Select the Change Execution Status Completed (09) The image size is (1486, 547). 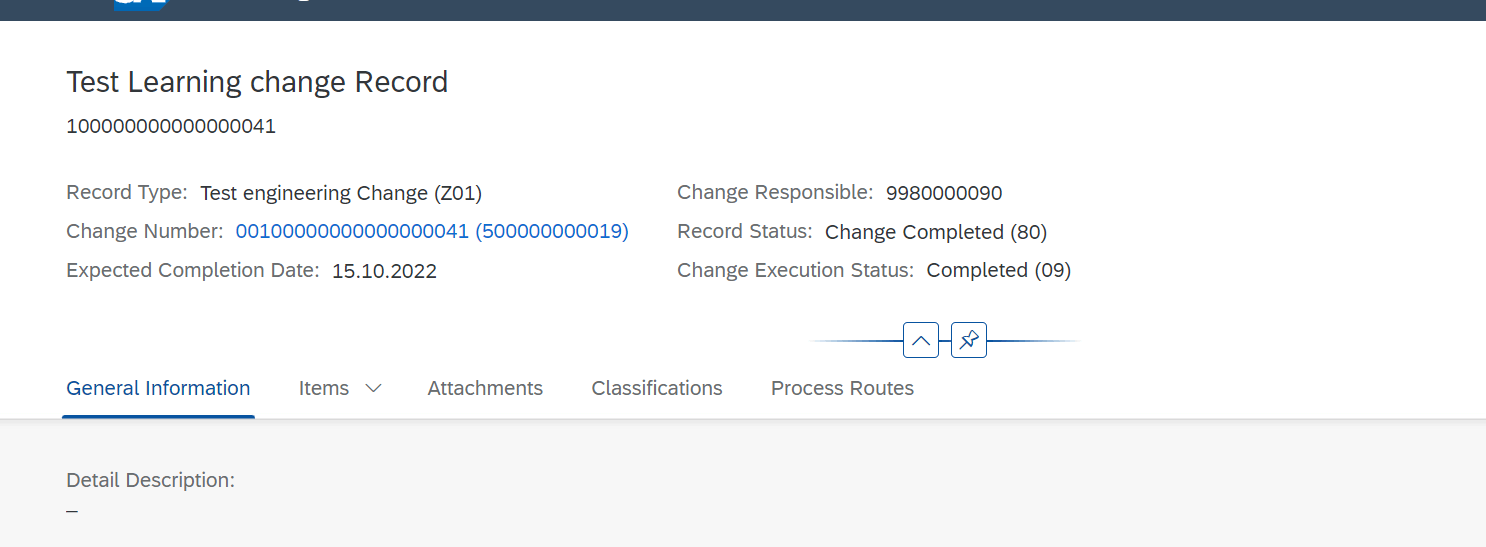999,270
